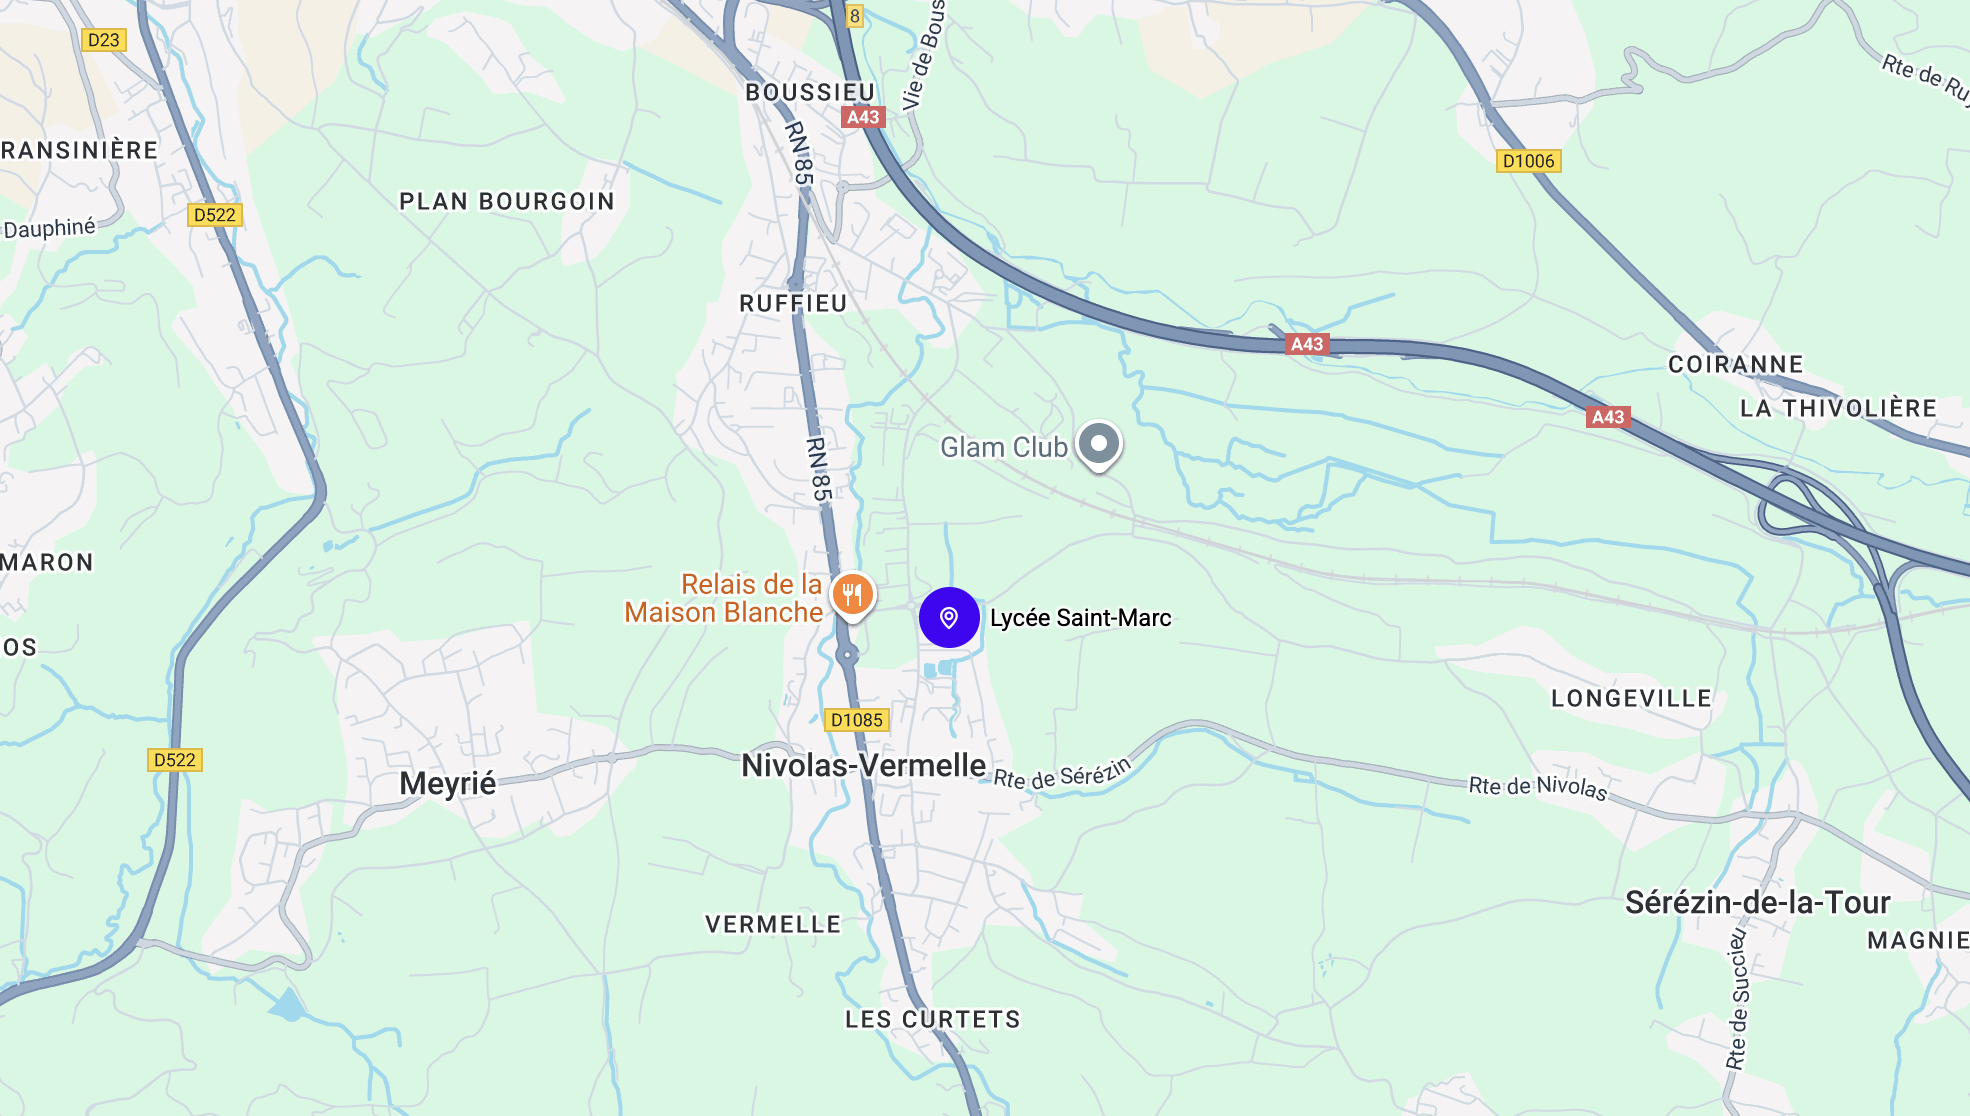Select the Relais de la Maison Blanche label
1970x1116 pixels.
click(x=724, y=598)
